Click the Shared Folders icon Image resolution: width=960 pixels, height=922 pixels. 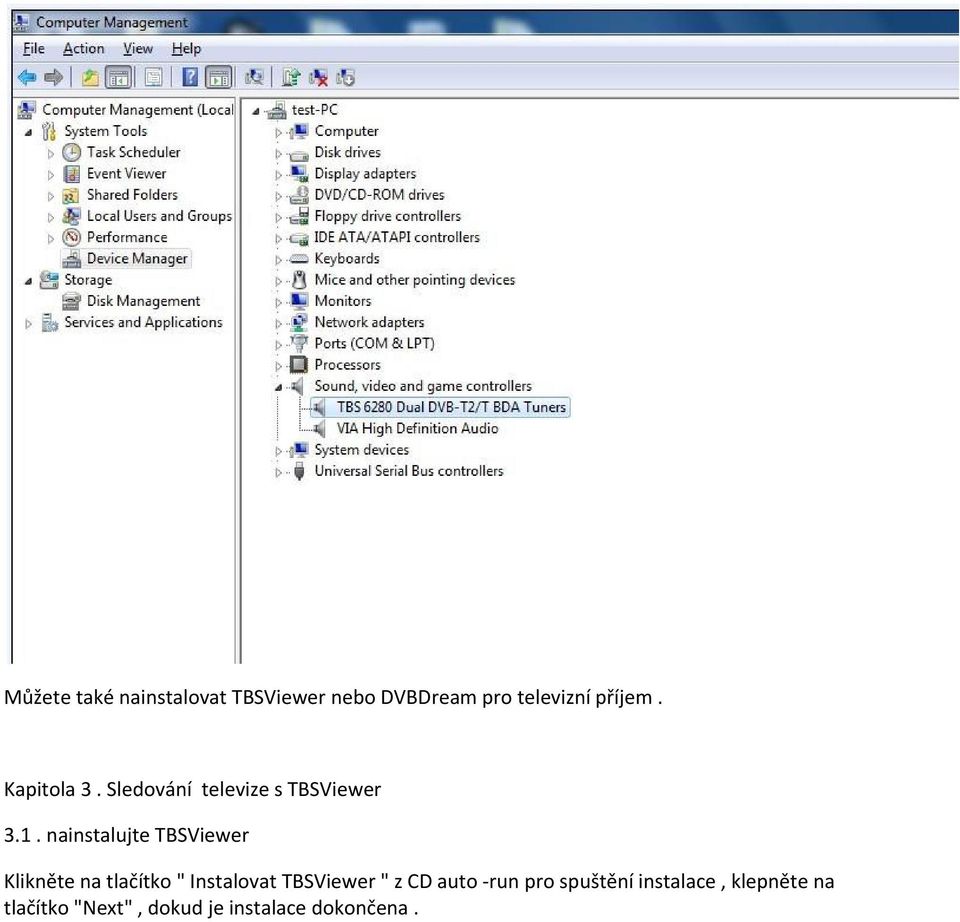pyautogui.click(x=70, y=195)
